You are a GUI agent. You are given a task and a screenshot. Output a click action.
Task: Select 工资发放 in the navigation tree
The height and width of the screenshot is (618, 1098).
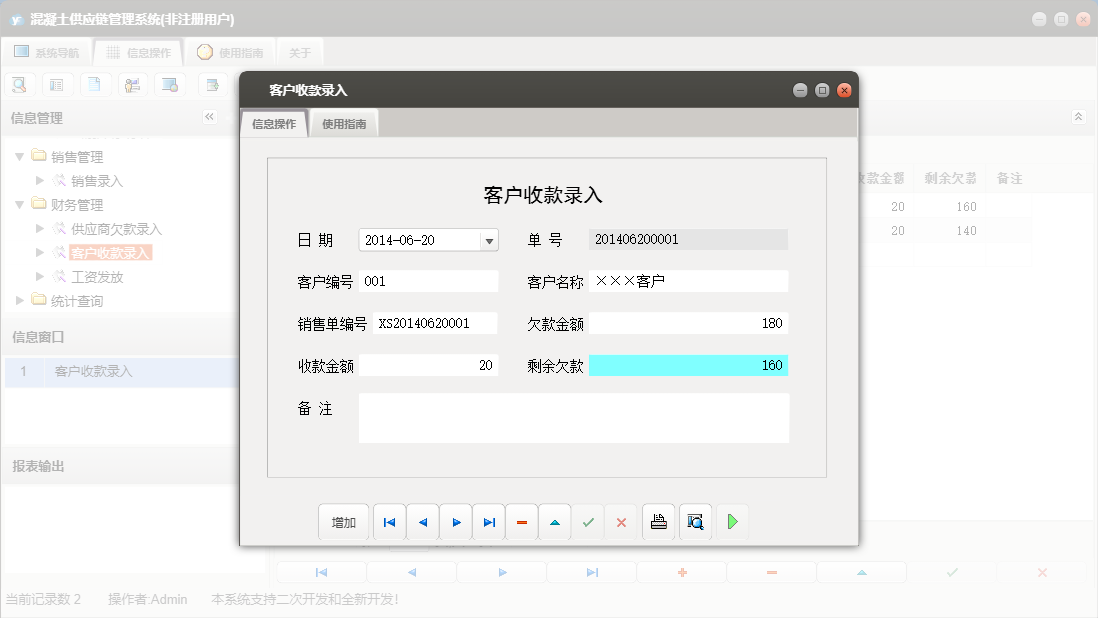(x=94, y=277)
